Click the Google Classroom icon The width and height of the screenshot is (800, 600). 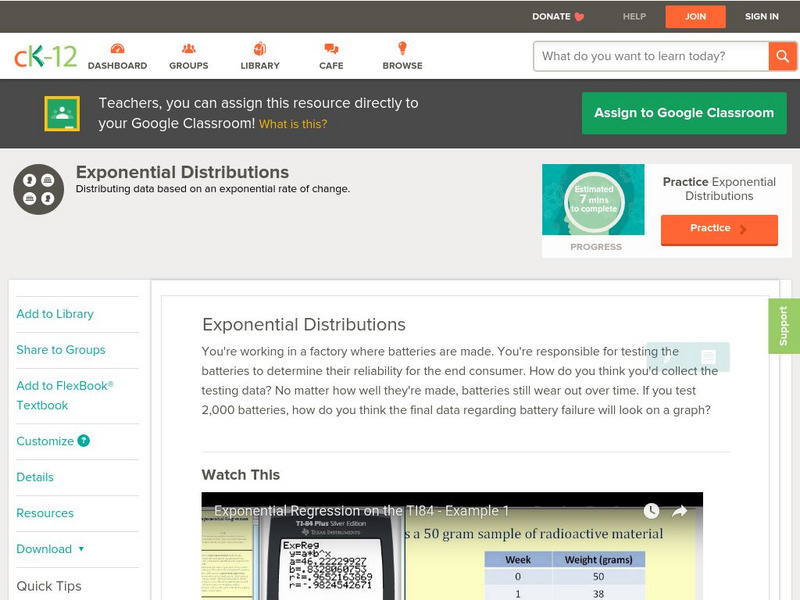(62, 113)
